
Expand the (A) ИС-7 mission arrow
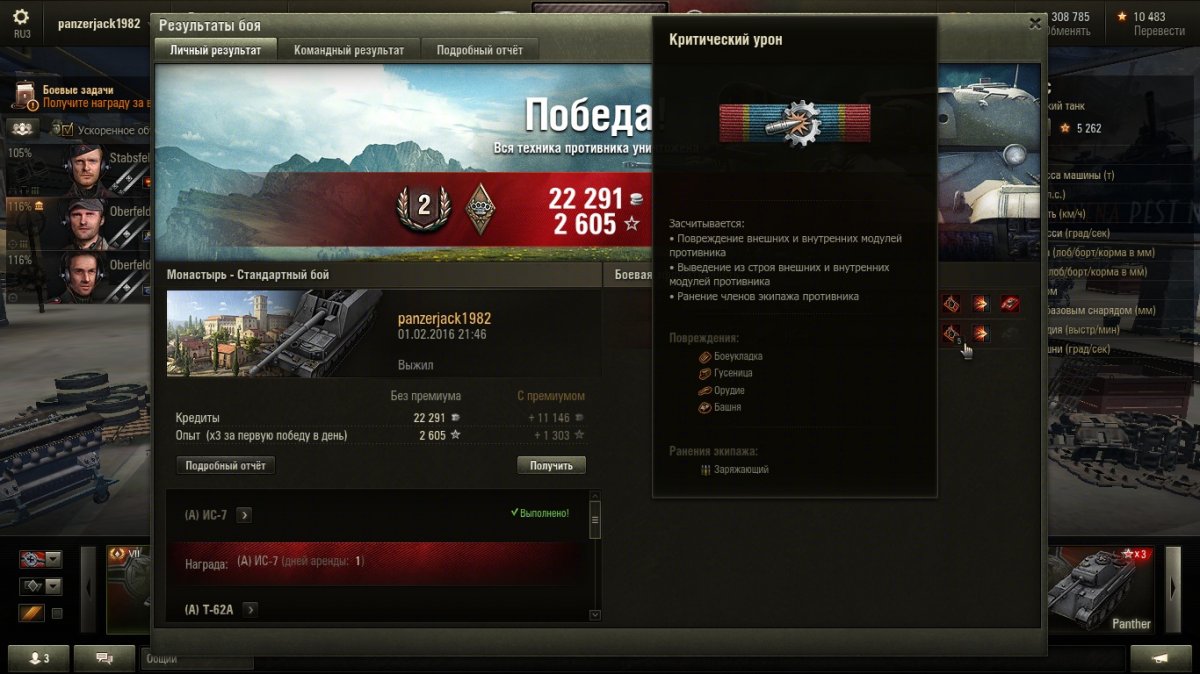pyautogui.click(x=244, y=515)
